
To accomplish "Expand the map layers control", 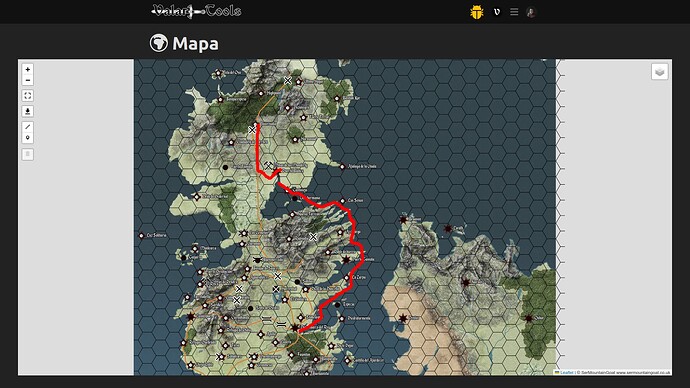I will pos(659,72).
